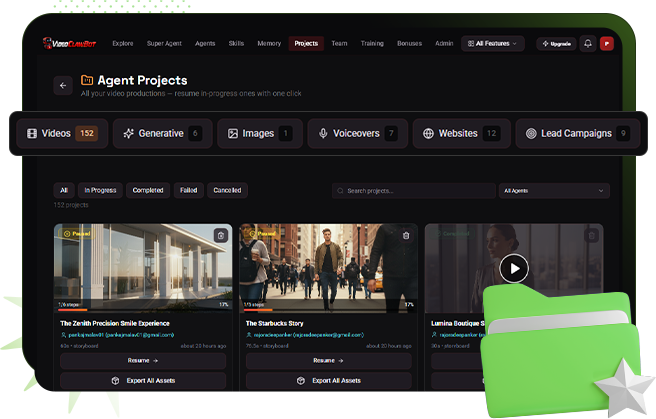Switch to the Voiceovers tab

(x=358, y=133)
